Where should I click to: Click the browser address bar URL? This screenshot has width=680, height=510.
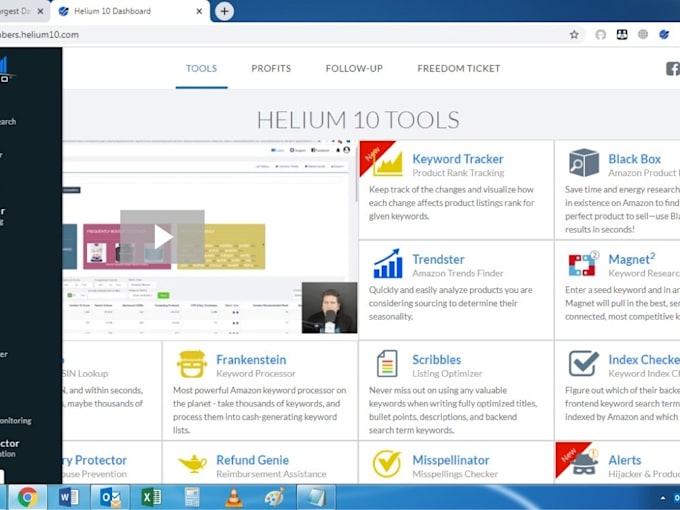(39, 35)
